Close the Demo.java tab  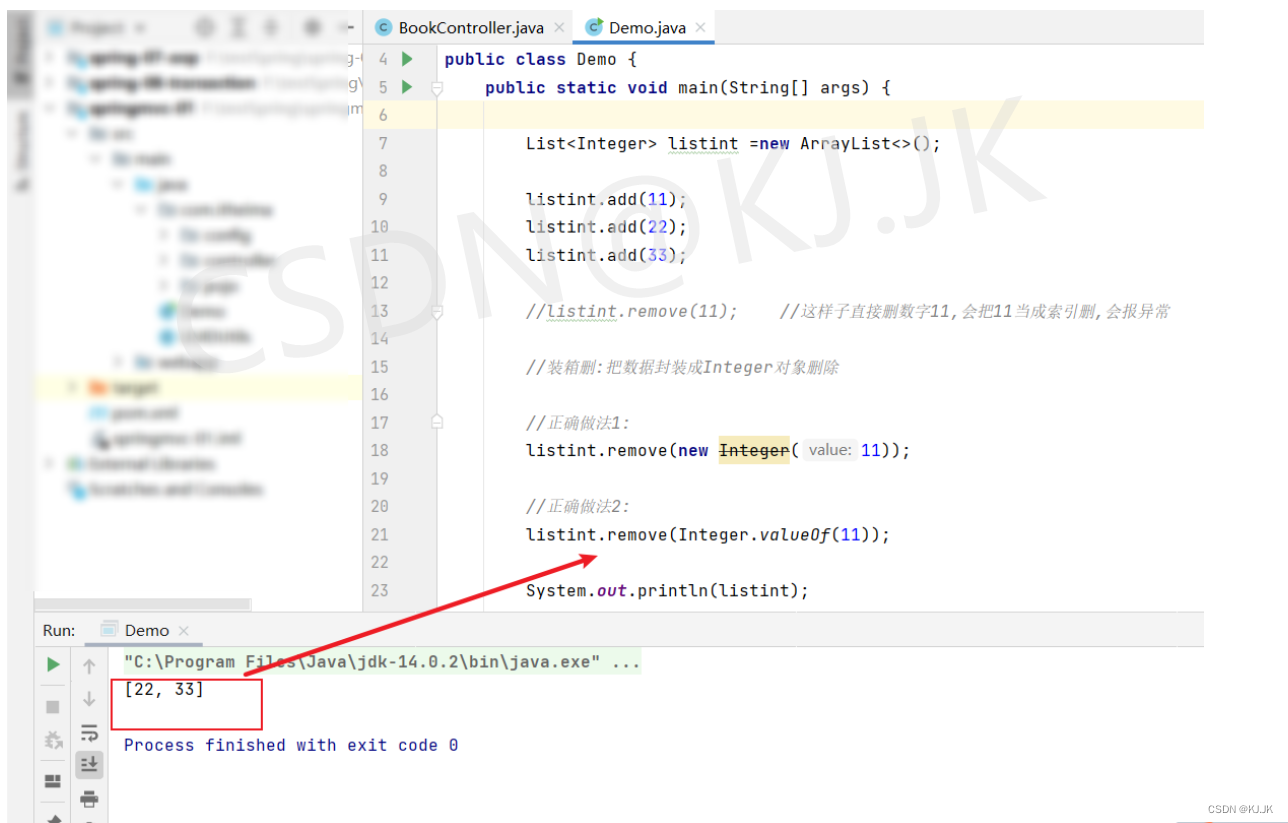pos(700,28)
